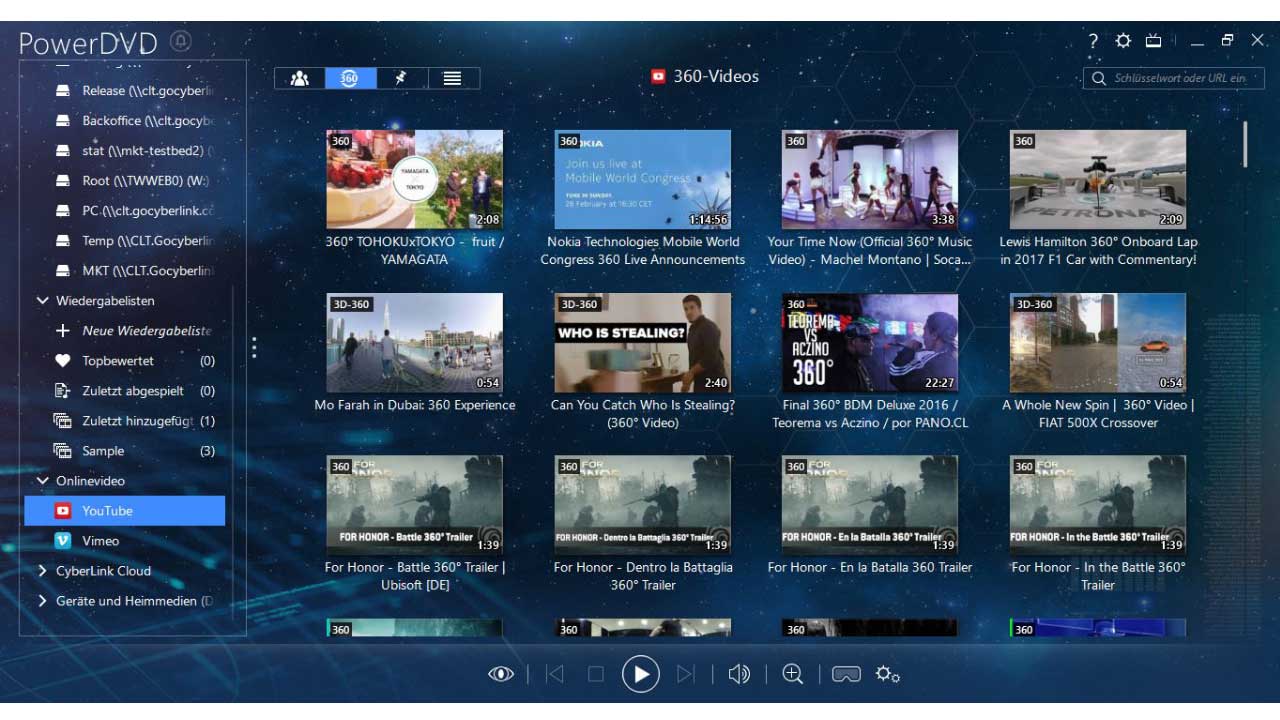This screenshot has height=720, width=1280.
Task: Collapse the Wiedergabelisten section
Action: (43, 301)
